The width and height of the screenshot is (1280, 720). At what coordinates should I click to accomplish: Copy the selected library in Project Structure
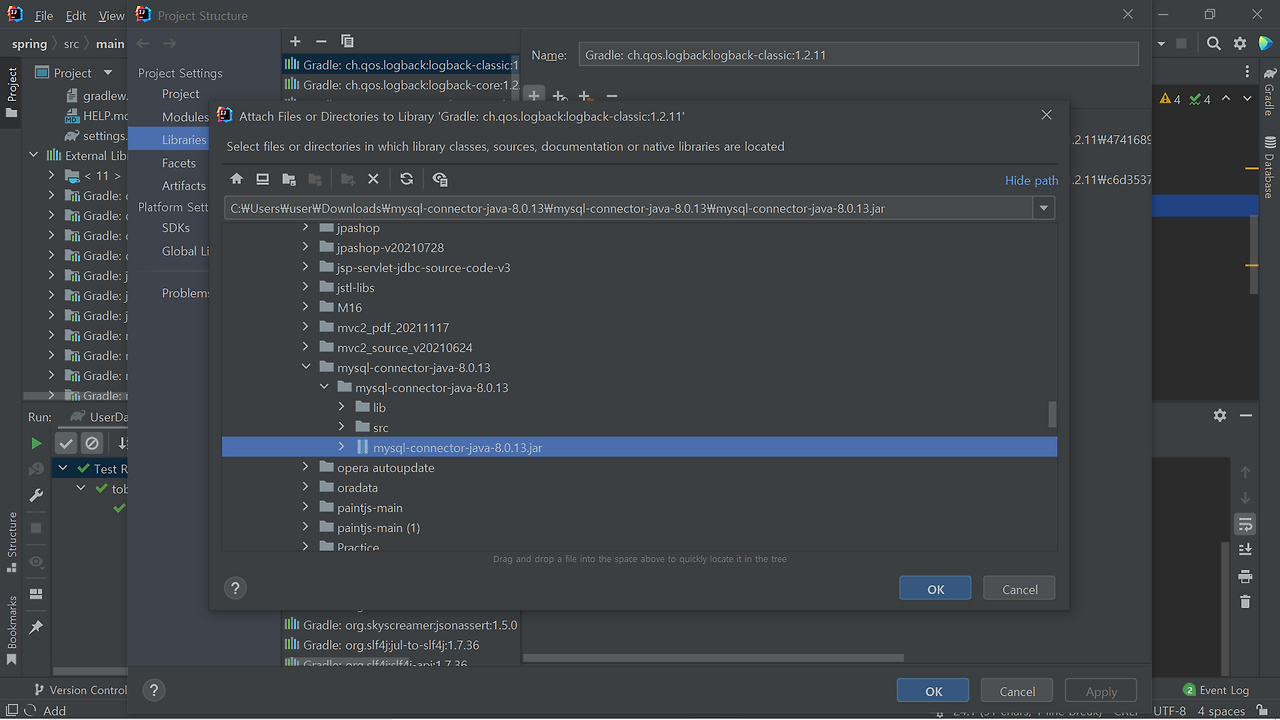click(x=347, y=41)
